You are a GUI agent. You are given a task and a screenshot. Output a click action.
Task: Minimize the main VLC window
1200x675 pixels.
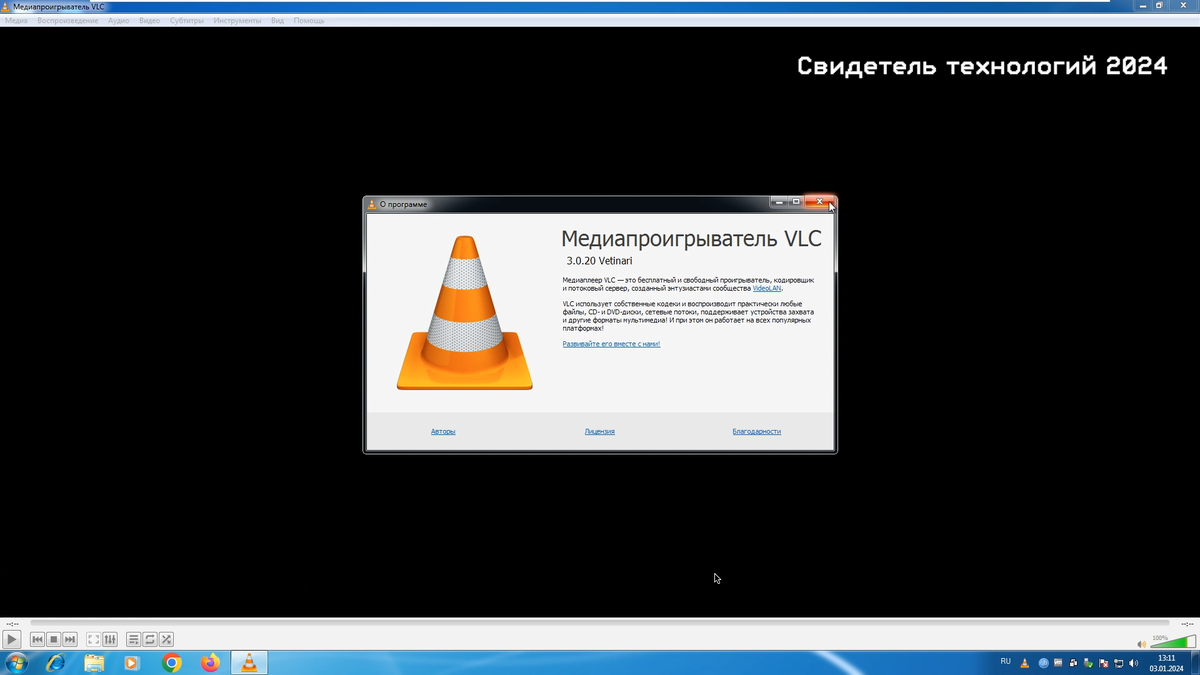click(x=1143, y=6)
